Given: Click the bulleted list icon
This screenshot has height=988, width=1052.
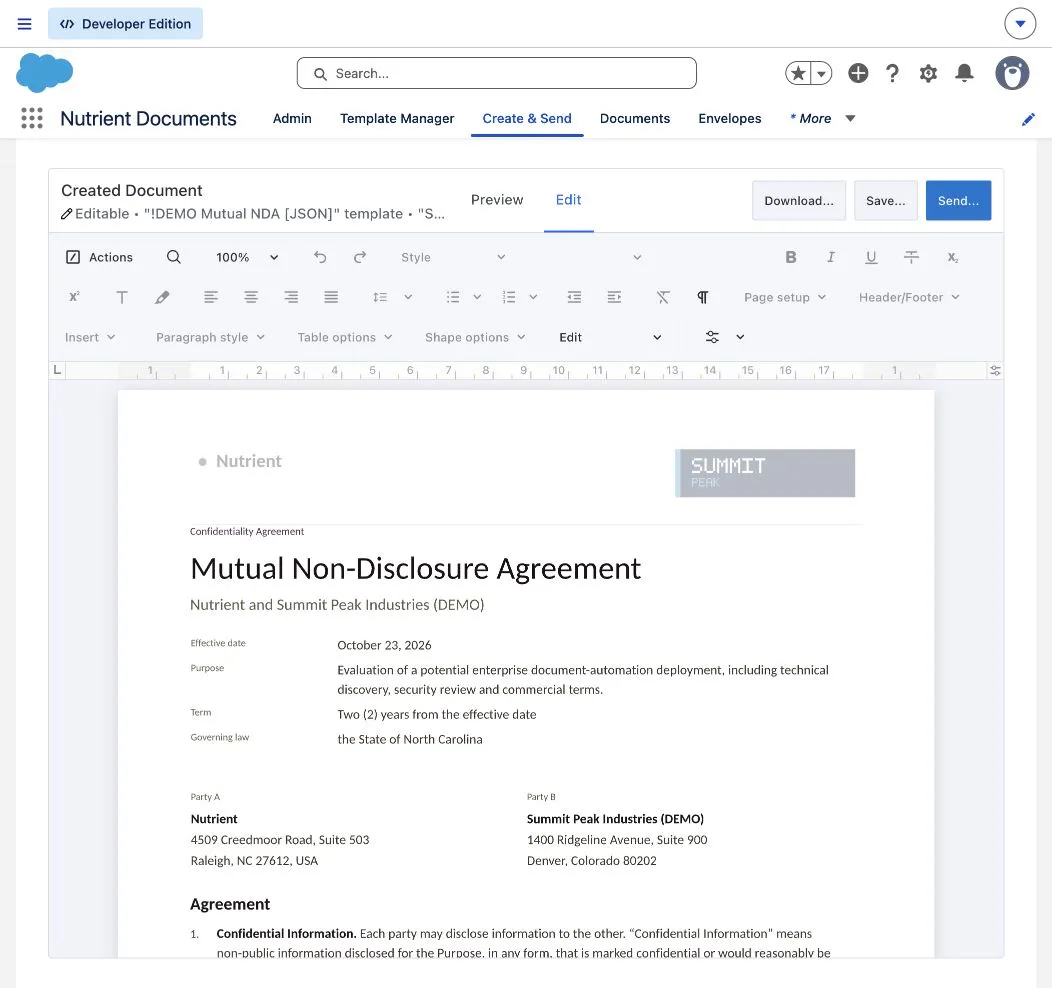Looking at the screenshot, I should tap(454, 297).
